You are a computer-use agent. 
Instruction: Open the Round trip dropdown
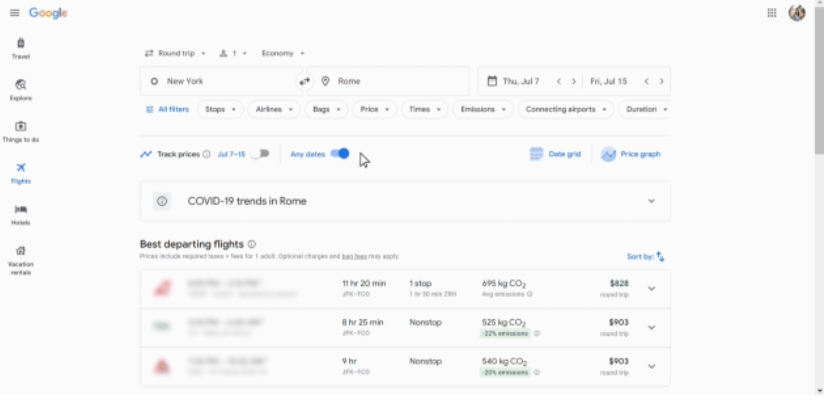[x=175, y=53]
